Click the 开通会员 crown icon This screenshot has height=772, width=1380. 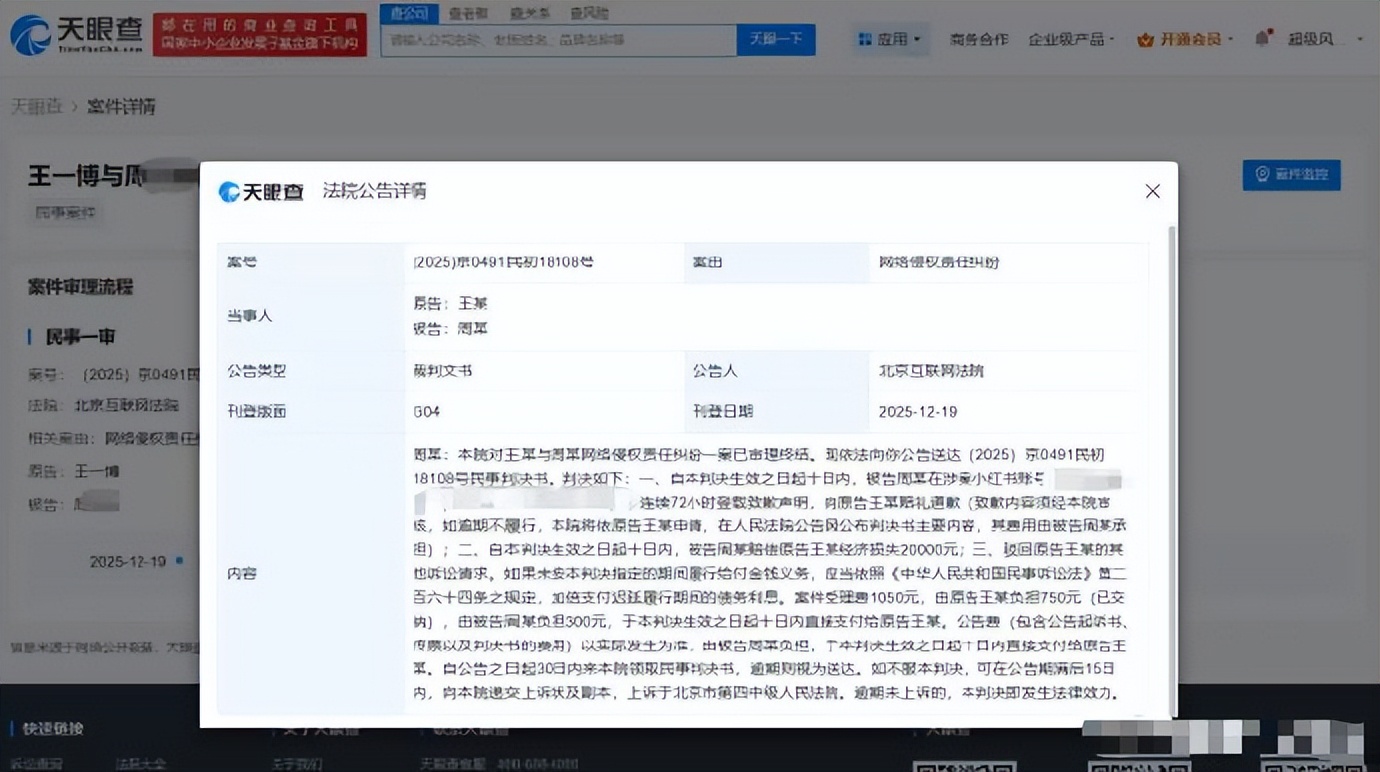coord(1145,40)
